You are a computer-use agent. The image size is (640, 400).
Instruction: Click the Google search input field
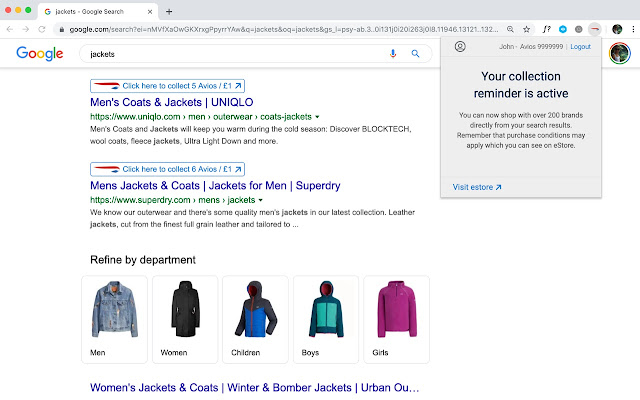tap(230, 54)
